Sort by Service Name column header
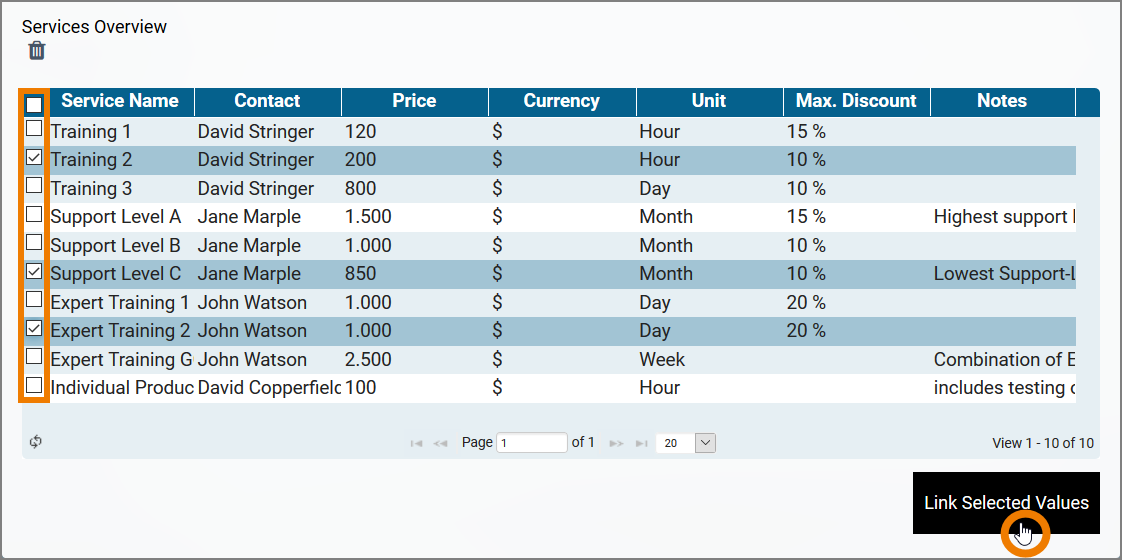 point(120,101)
